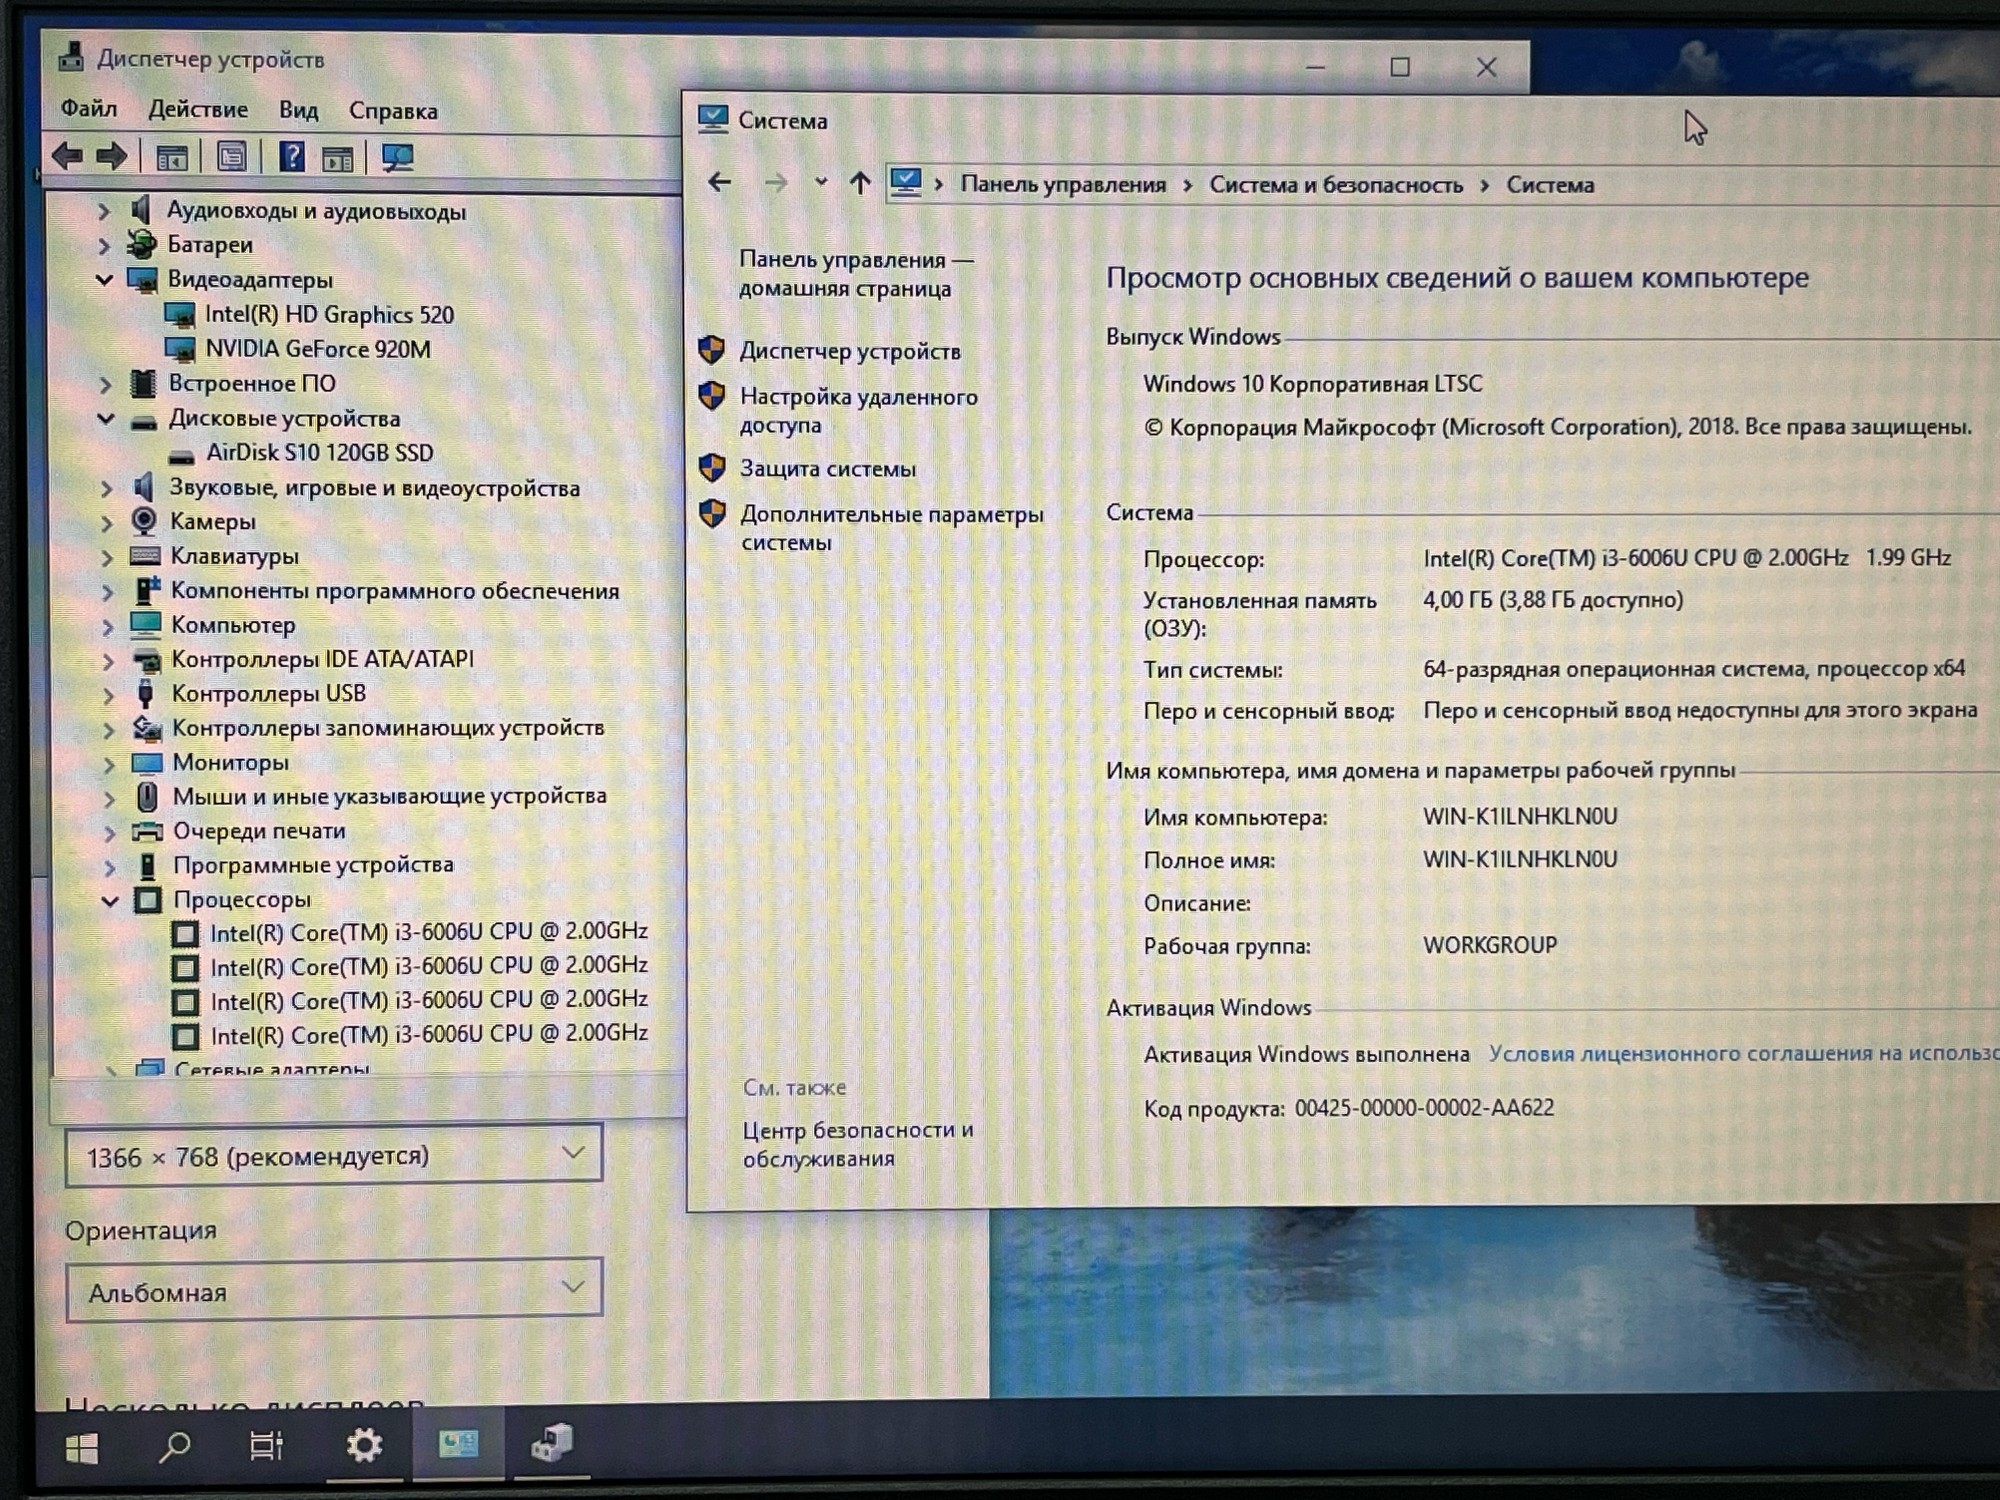Open the Ориентация dropdown showing Альбомная
2000x1500 pixels.
334,1291
